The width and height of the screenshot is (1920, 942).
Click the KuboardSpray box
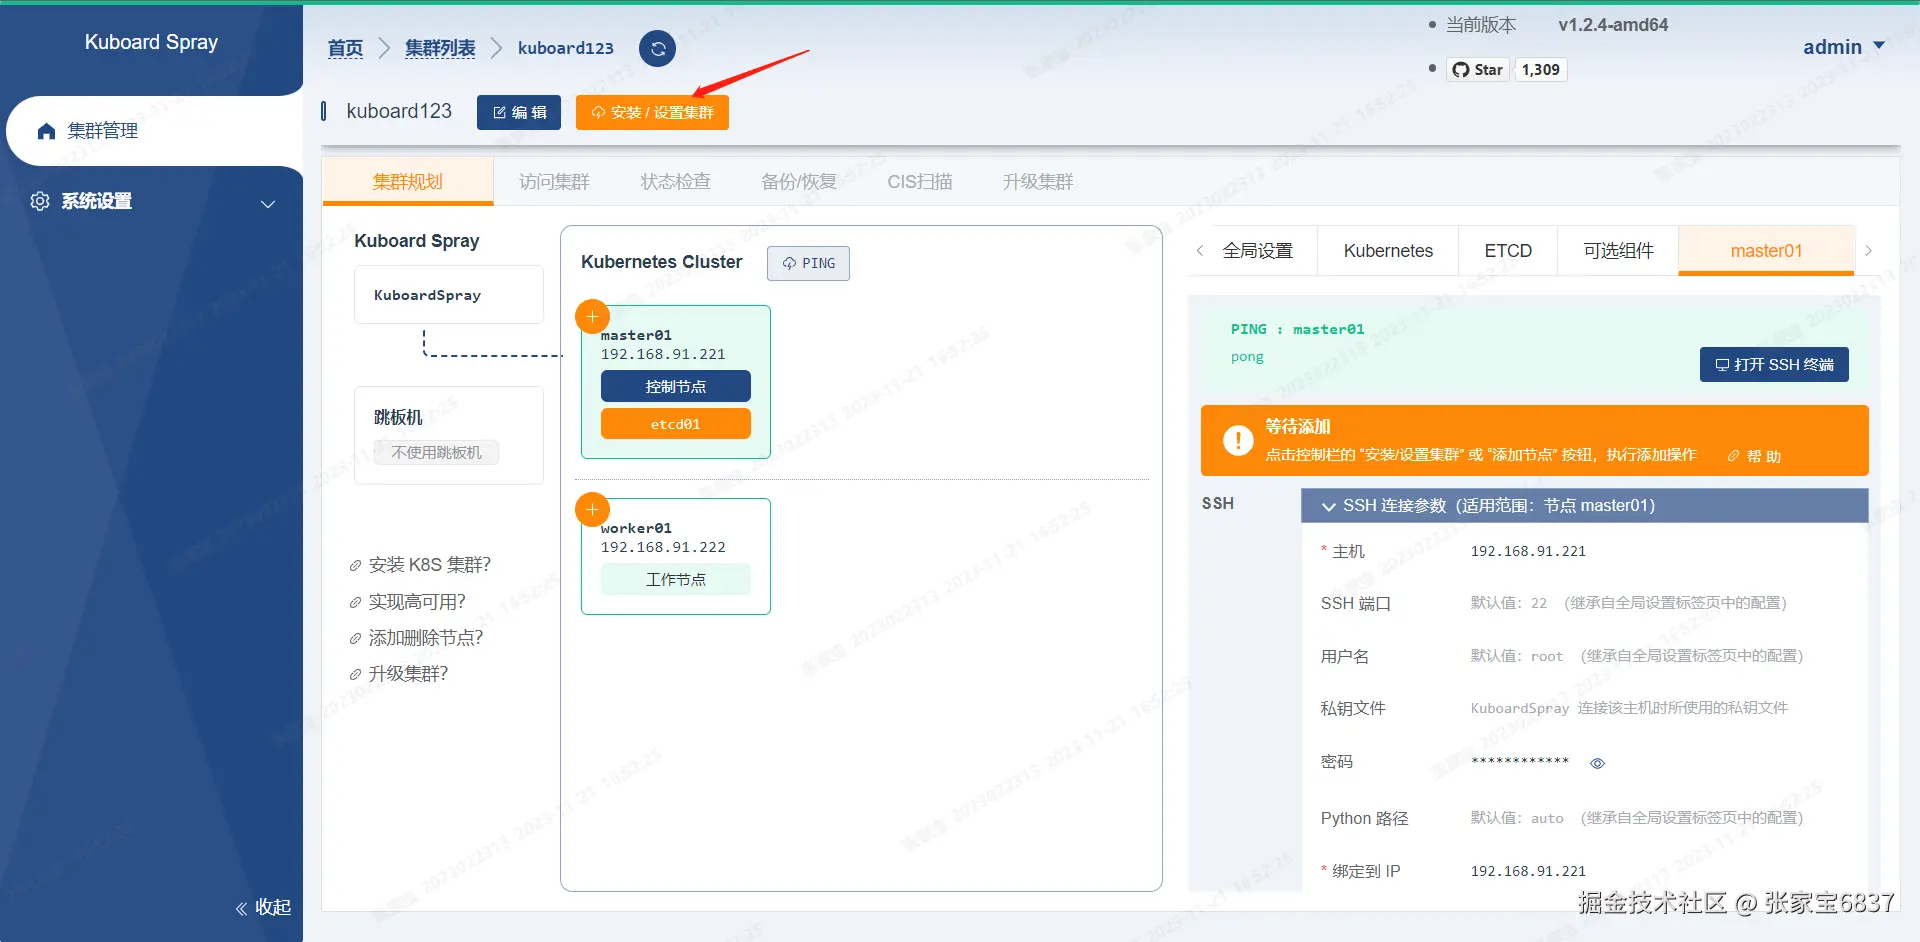(x=449, y=295)
